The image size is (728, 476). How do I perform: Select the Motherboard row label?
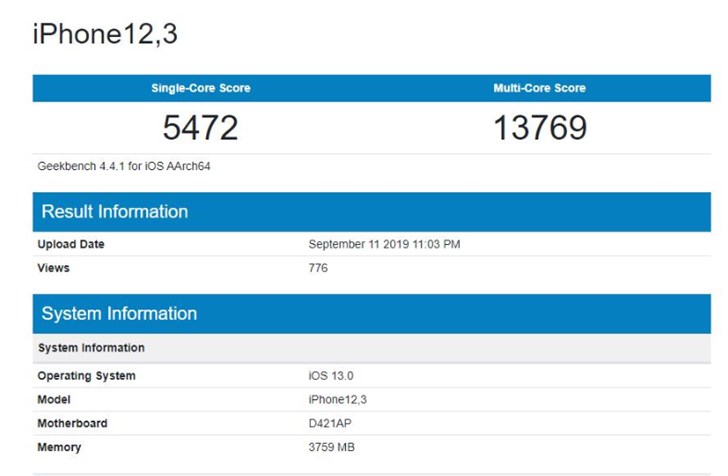pos(72,424)
